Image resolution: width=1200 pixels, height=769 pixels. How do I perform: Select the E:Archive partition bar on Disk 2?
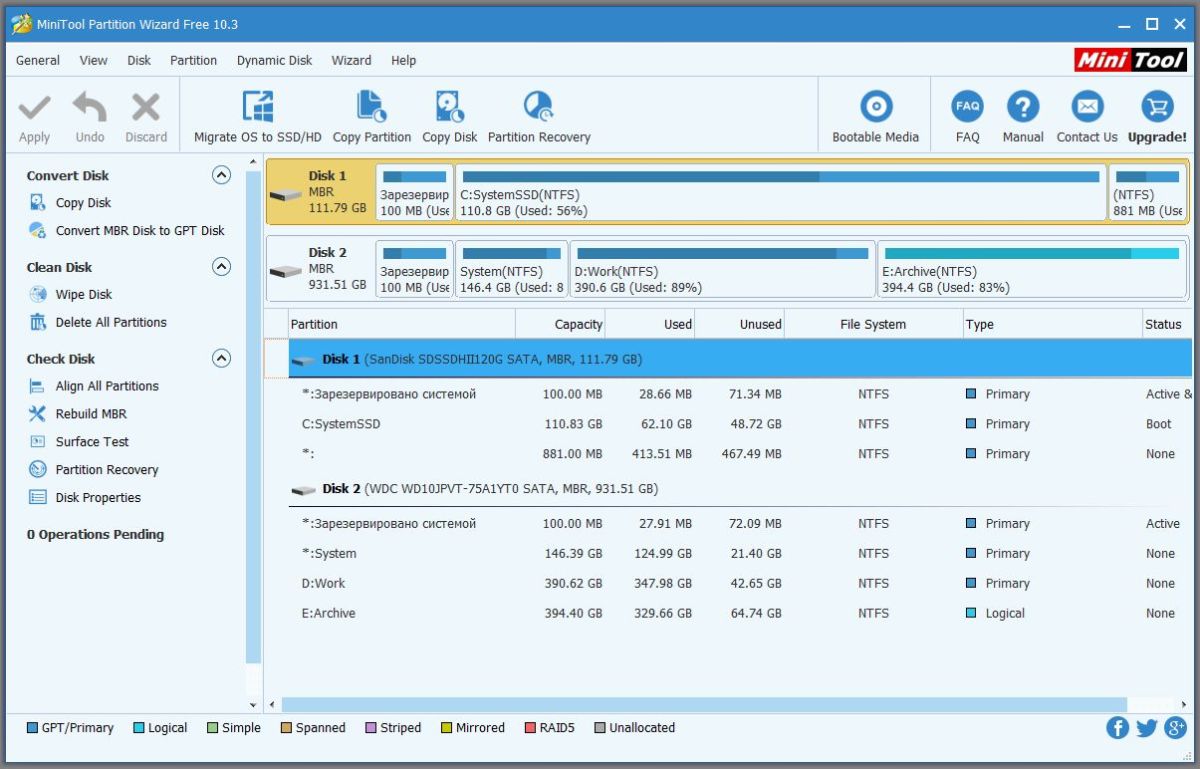point(1032,268)
